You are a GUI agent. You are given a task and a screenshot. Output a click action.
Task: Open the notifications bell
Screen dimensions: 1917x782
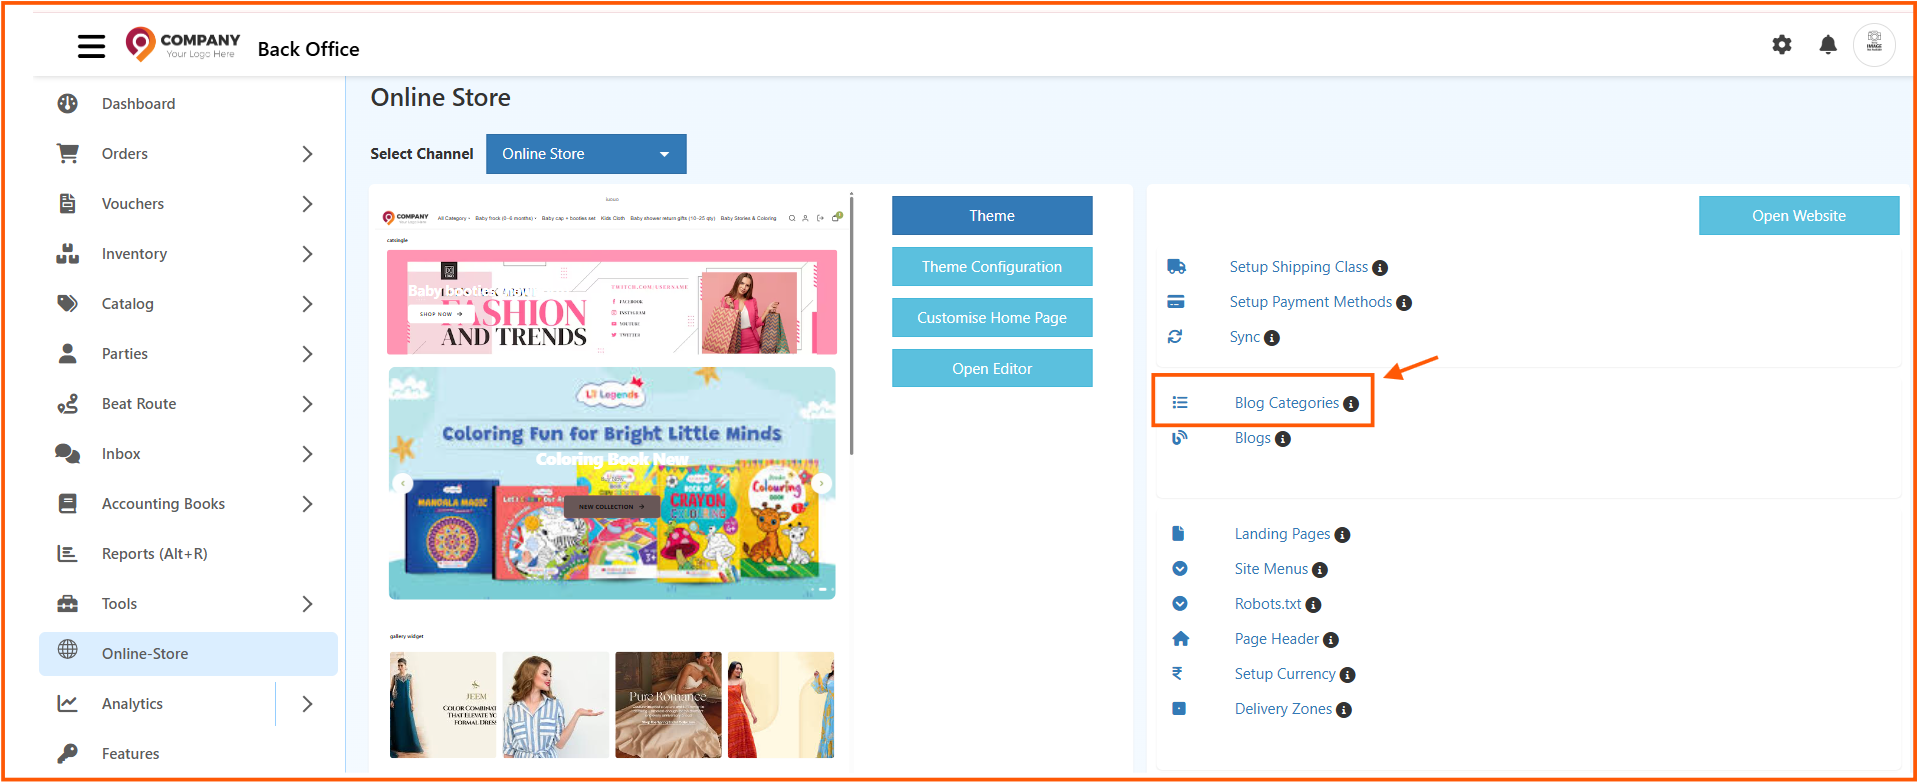point(1827,45)
